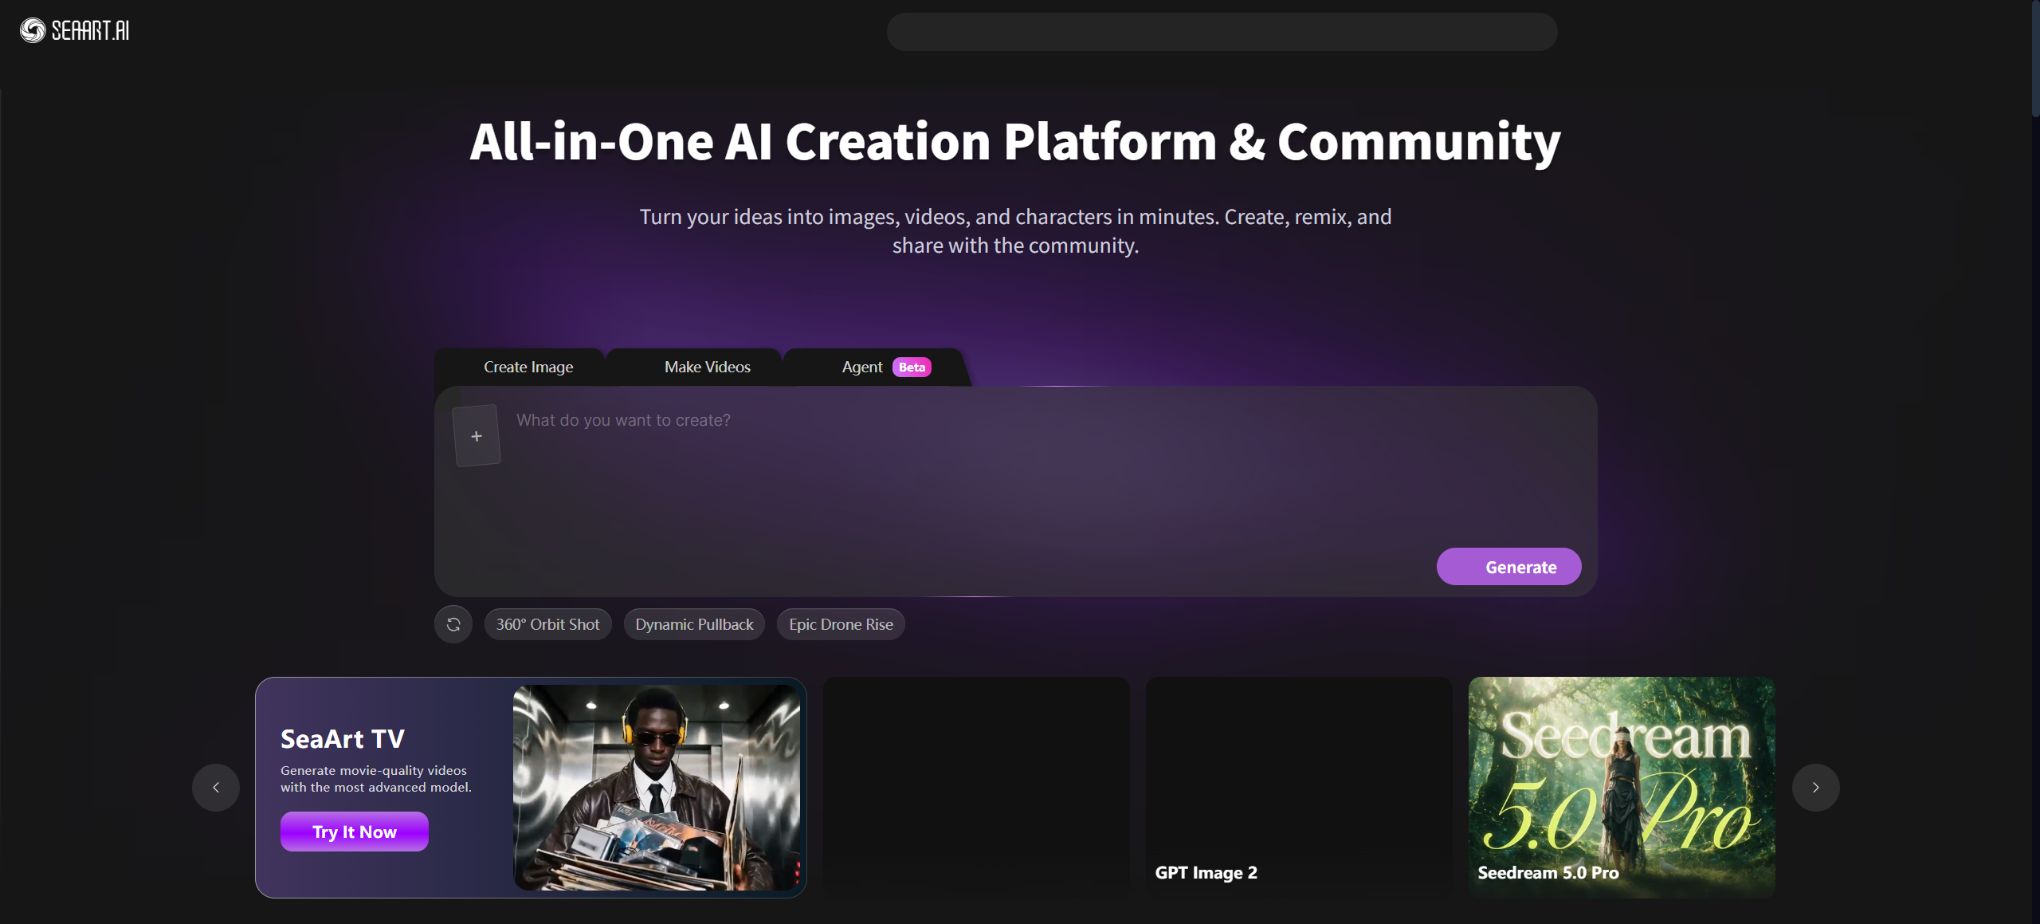The width and height of the screenshot is (2040, 924).
Task: Click the 'Generate movie-quality videos' description text
Action: 376,779
